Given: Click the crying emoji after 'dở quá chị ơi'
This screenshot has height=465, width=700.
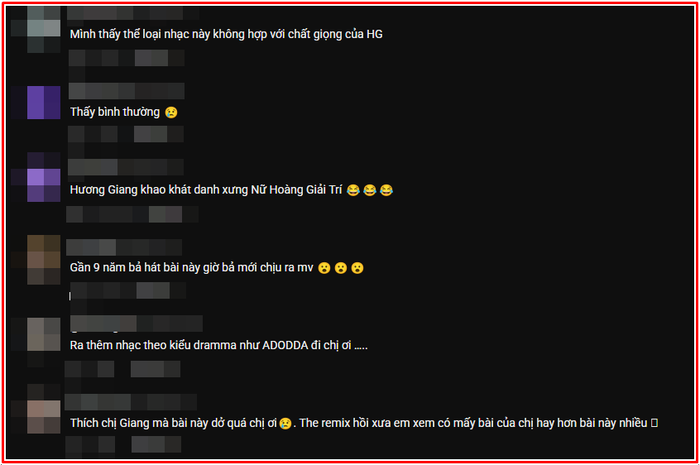Looking at the screenshot, I should (286, 423).
